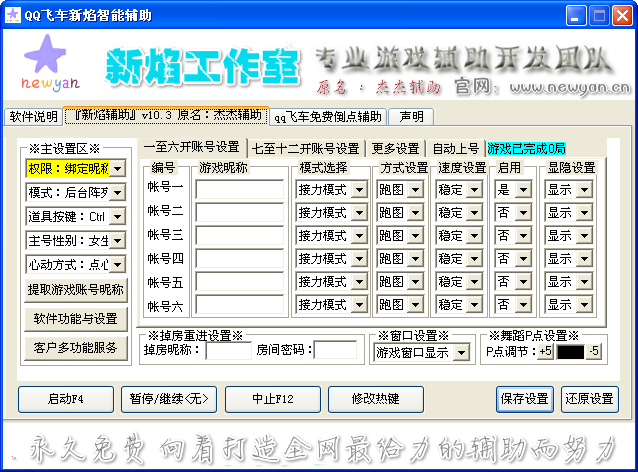Expand 帐号四 跑图 method dropdown

click(x=415, y=258)
